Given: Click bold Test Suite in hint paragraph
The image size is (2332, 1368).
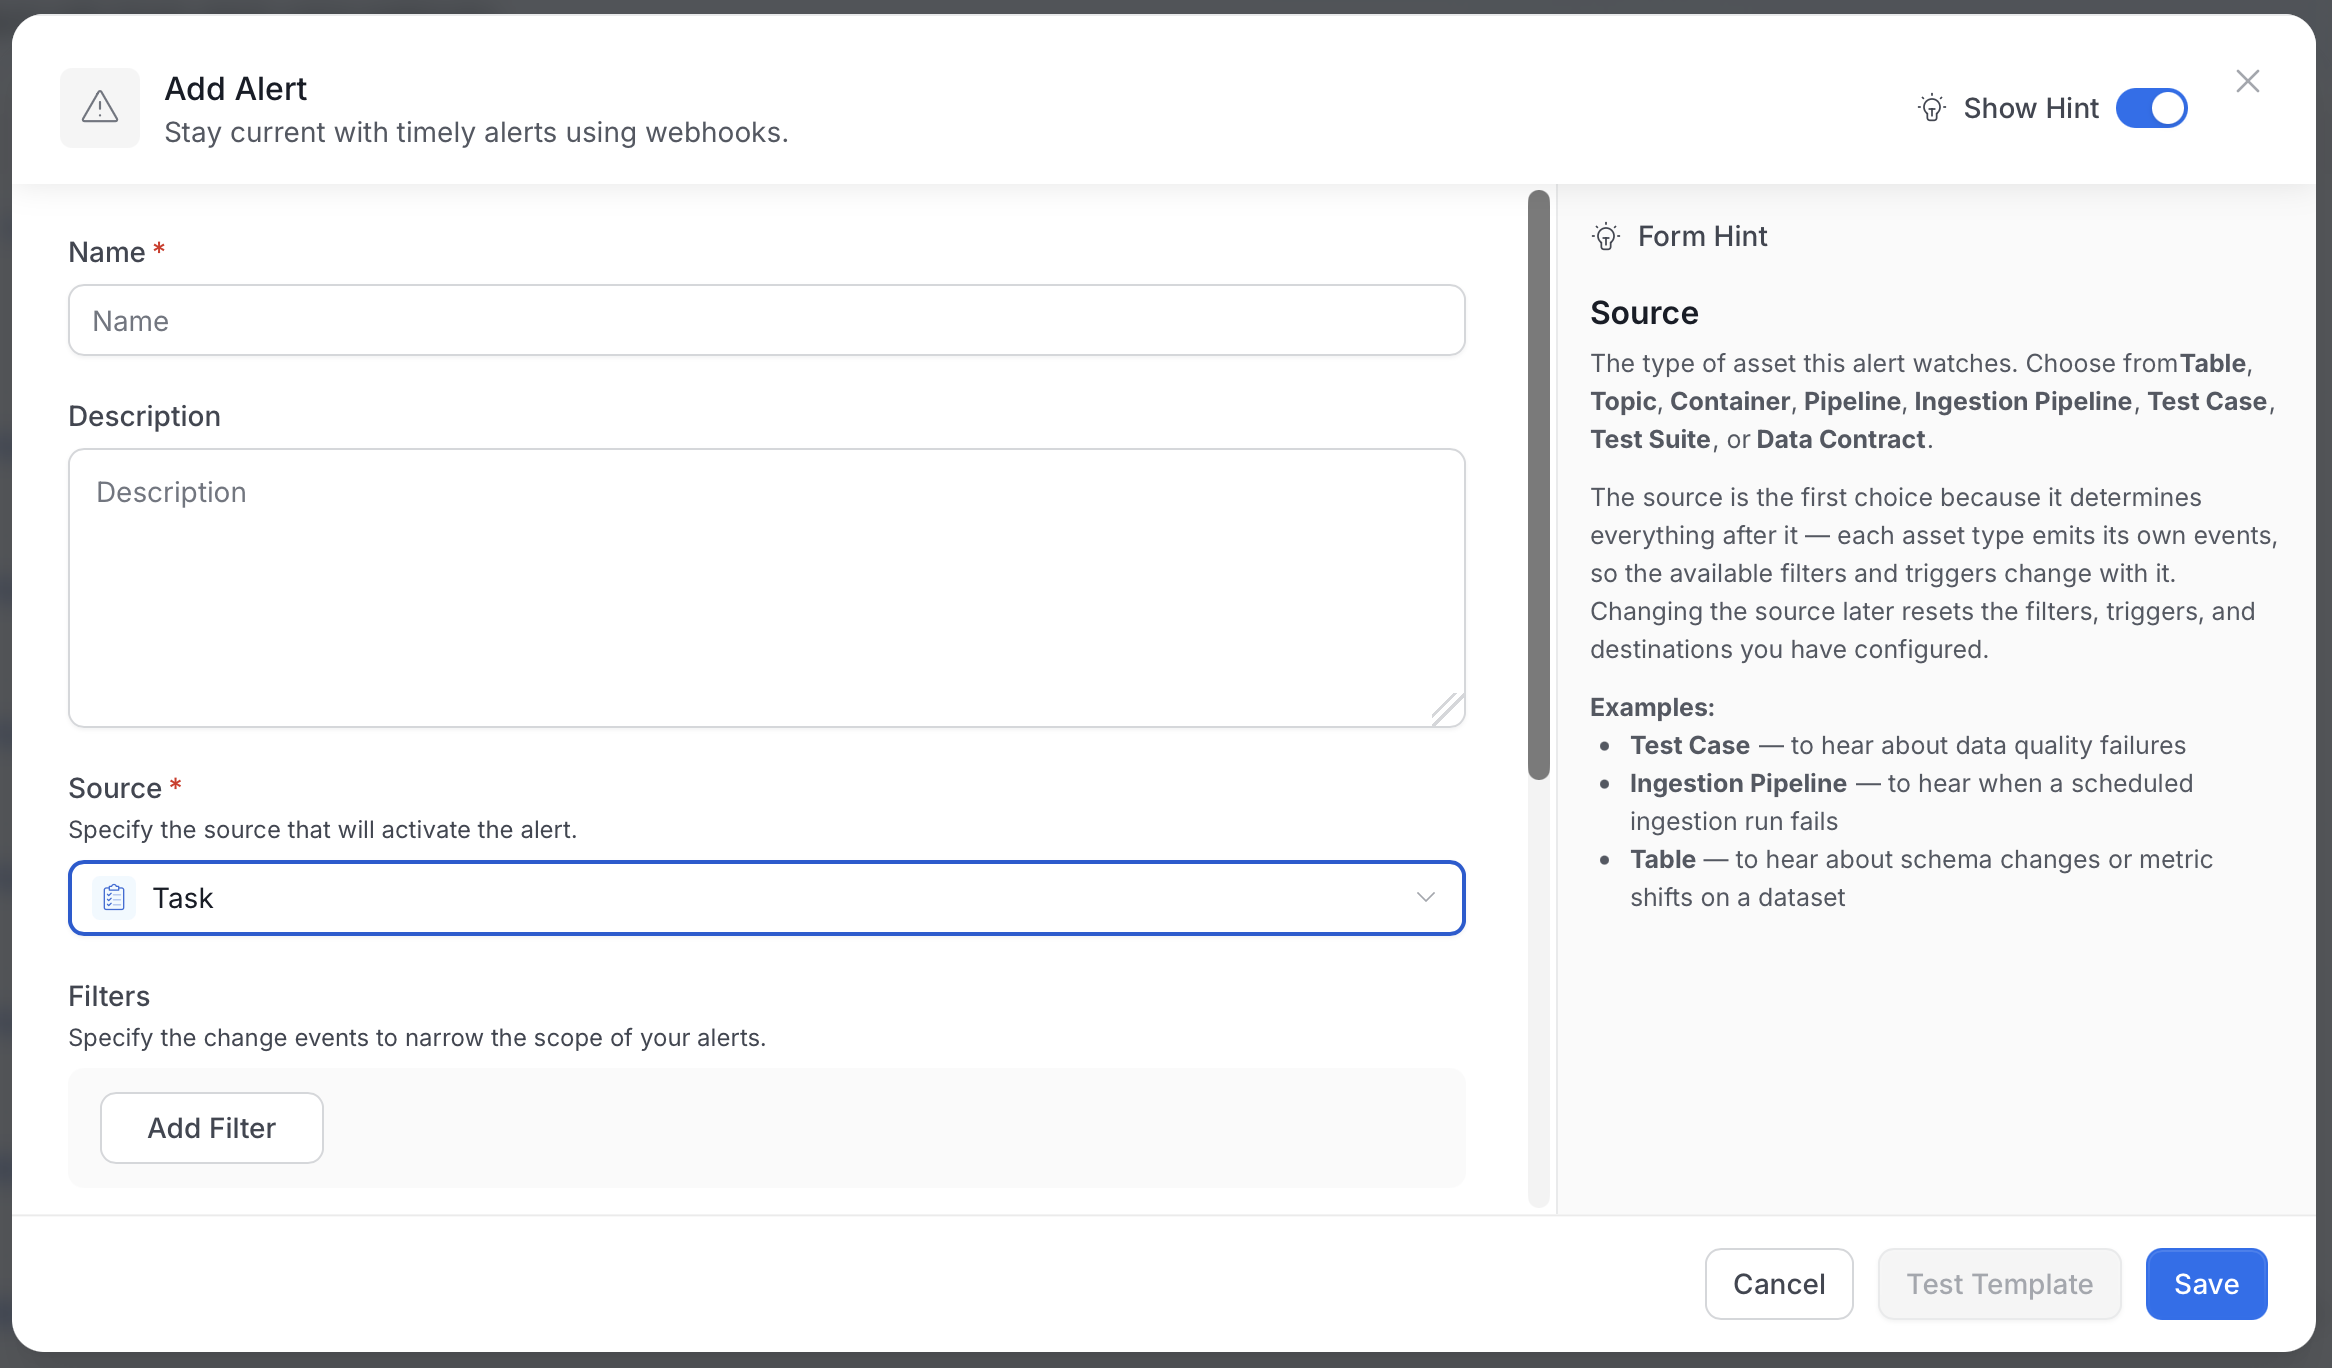Looking at the screenshot, I should pyautogui.click(x=1650, y=439).
